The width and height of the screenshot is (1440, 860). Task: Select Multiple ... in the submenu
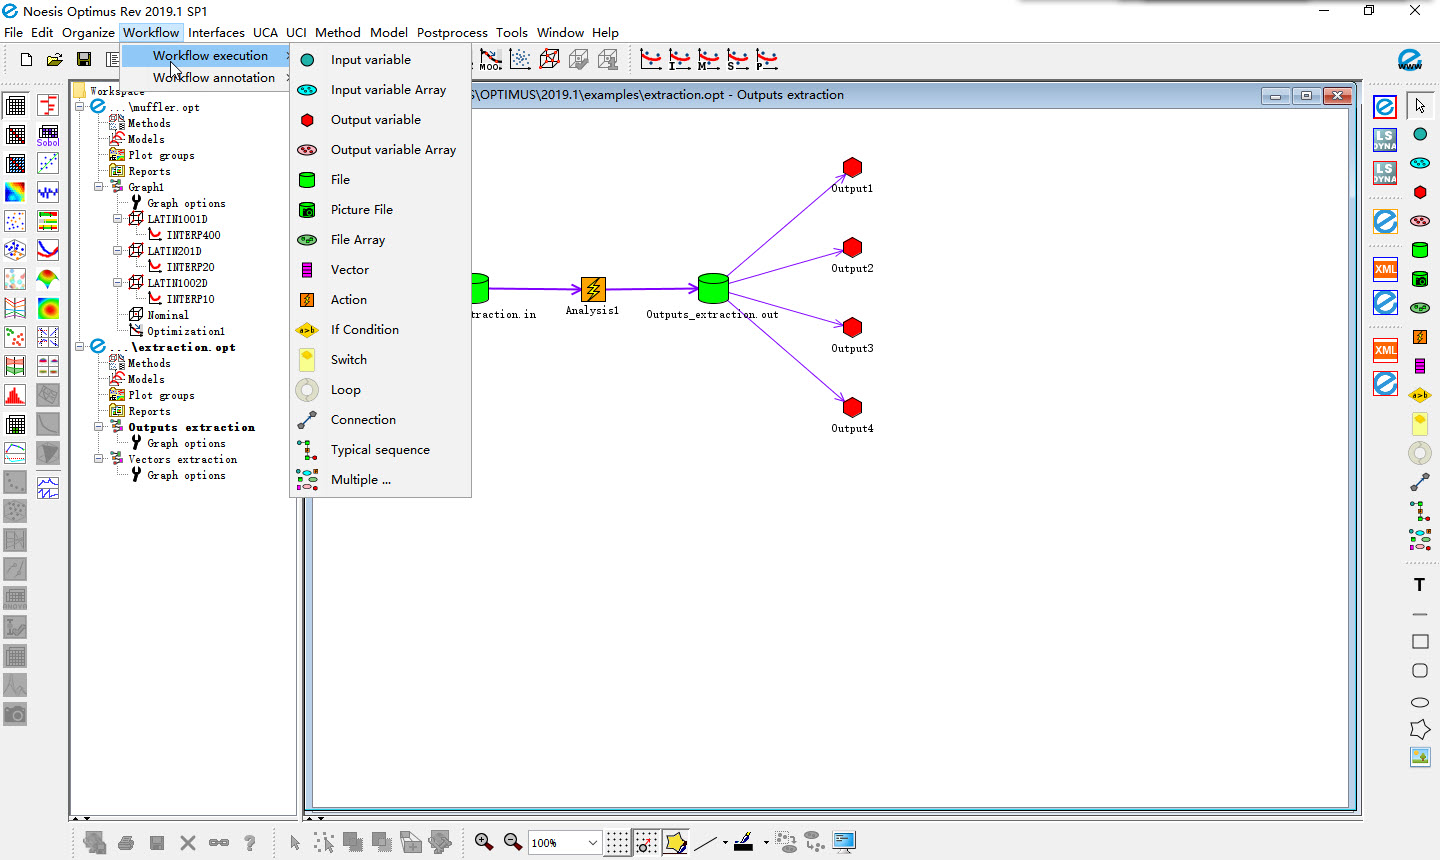[x=380, y=480]
